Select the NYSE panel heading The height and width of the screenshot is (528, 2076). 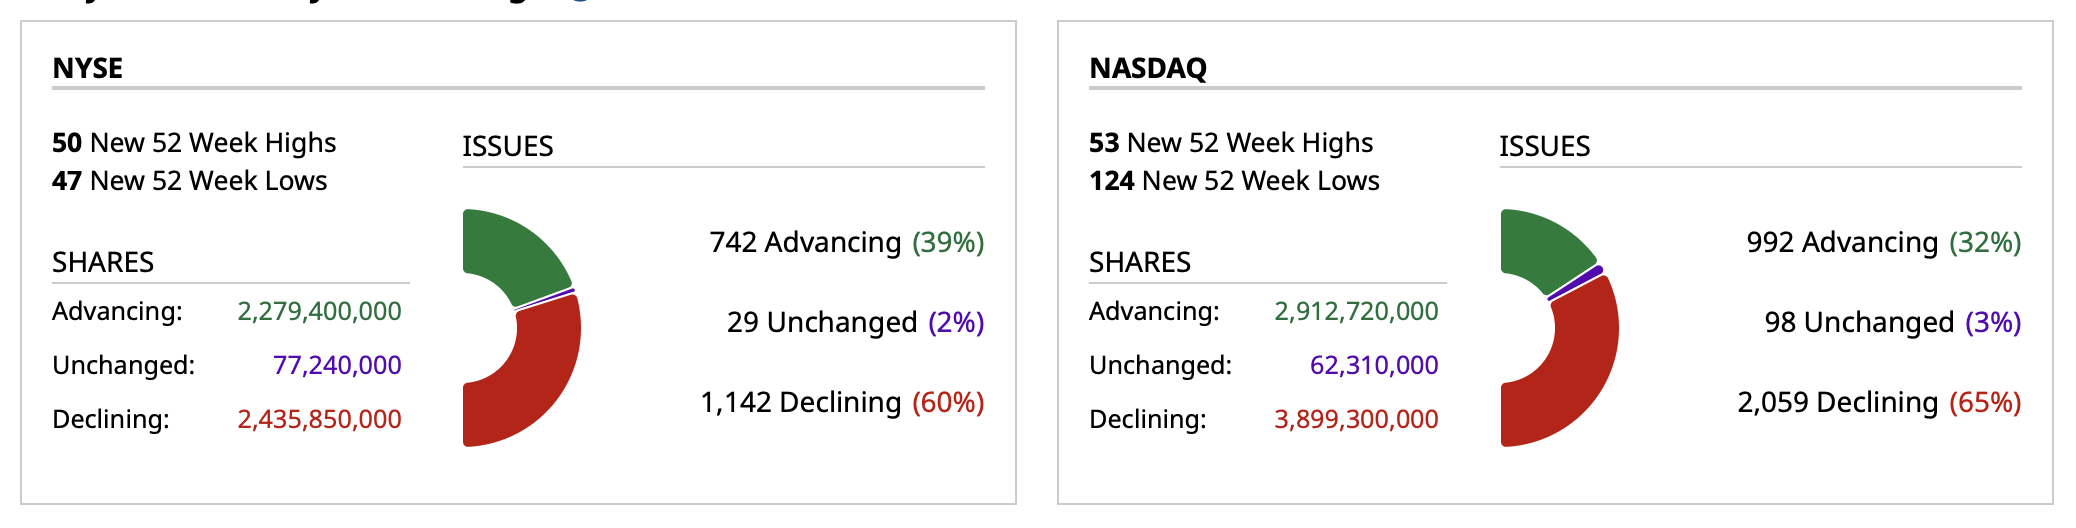[88, 68]
